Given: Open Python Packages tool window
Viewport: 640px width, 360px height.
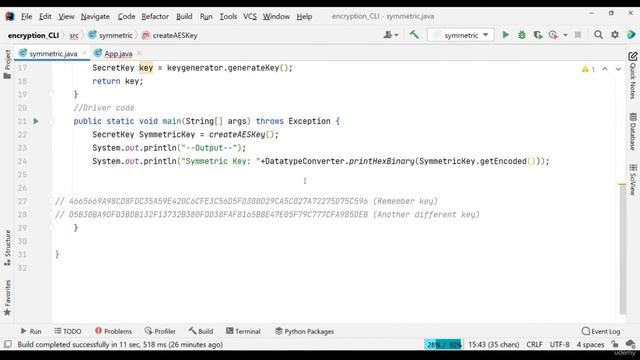Looking at the screenshot, I should 304,331.
